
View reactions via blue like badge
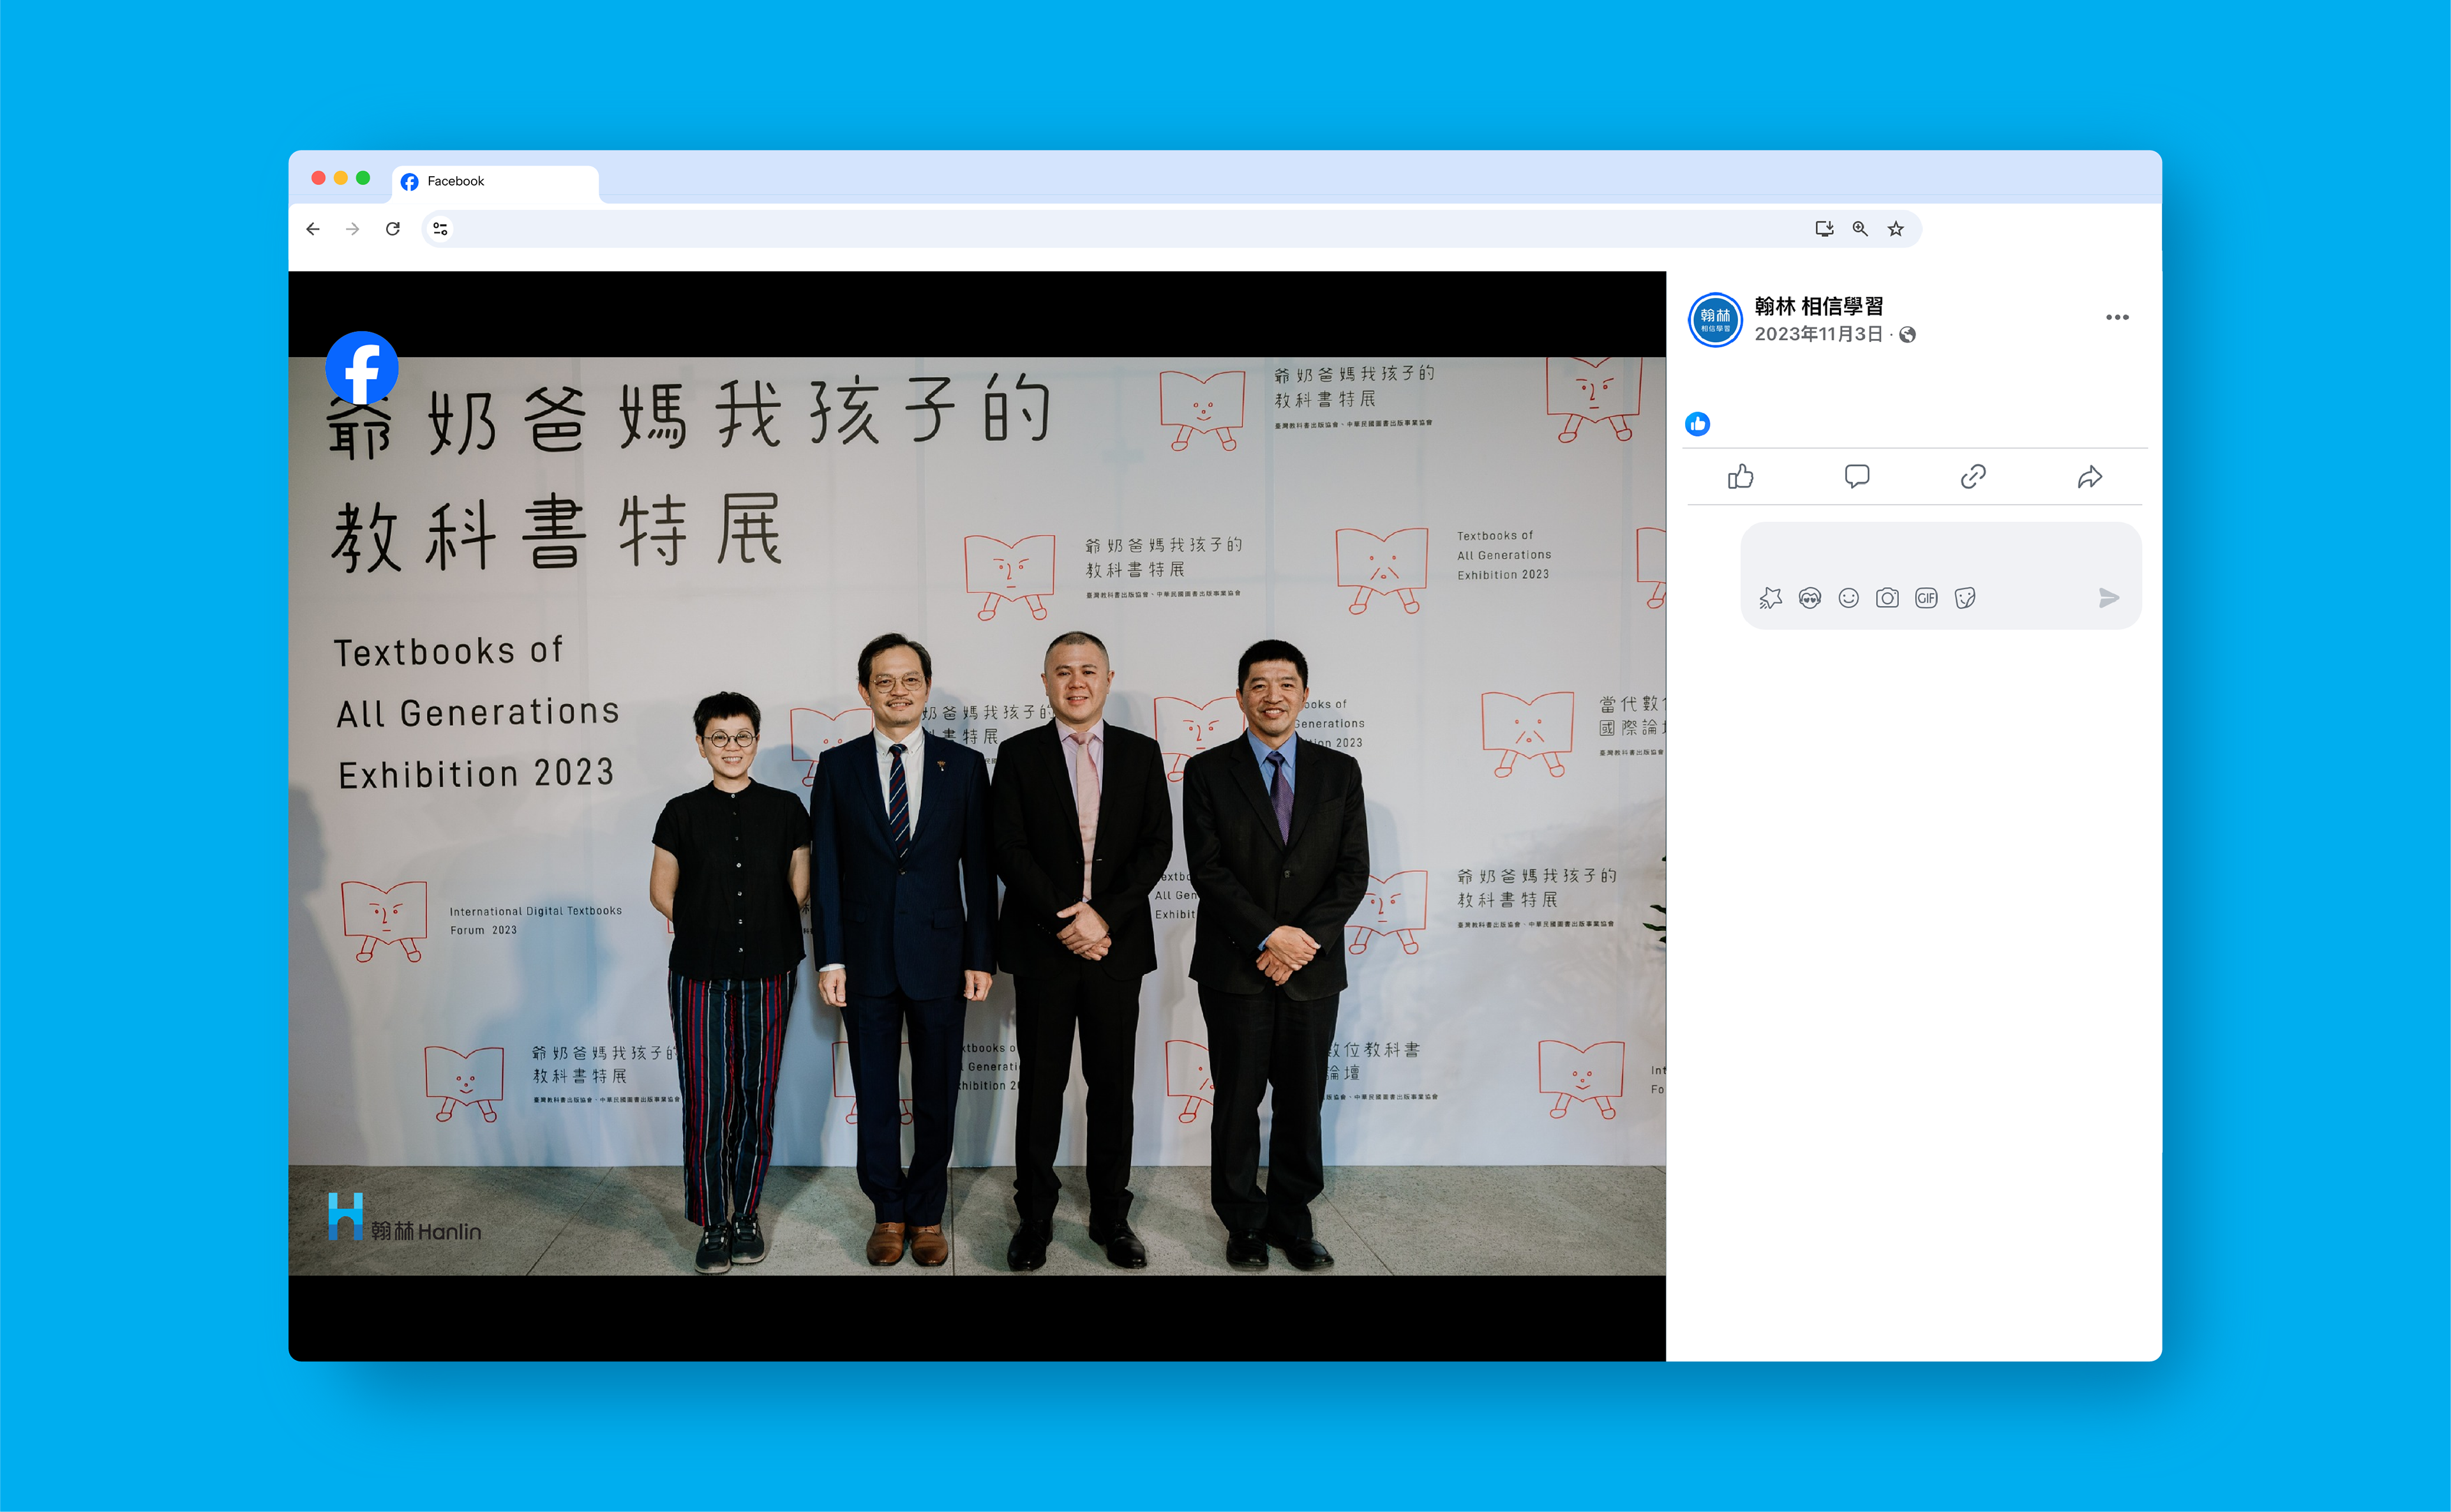coord(1697,424)
